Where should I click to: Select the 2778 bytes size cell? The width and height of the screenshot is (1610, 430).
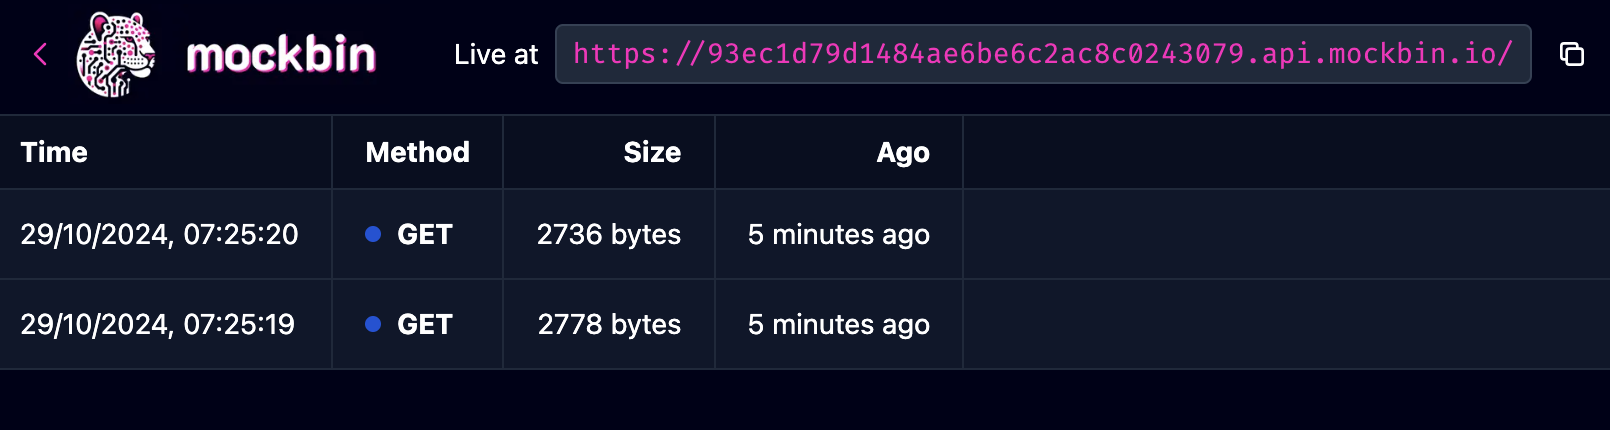(x=609, y=324)
